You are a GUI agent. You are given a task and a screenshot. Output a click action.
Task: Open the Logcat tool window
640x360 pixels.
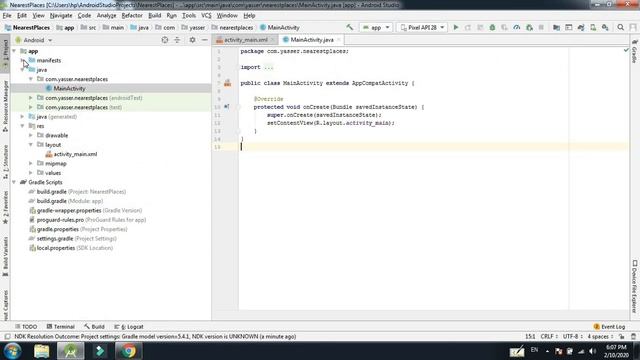[129, 327]
